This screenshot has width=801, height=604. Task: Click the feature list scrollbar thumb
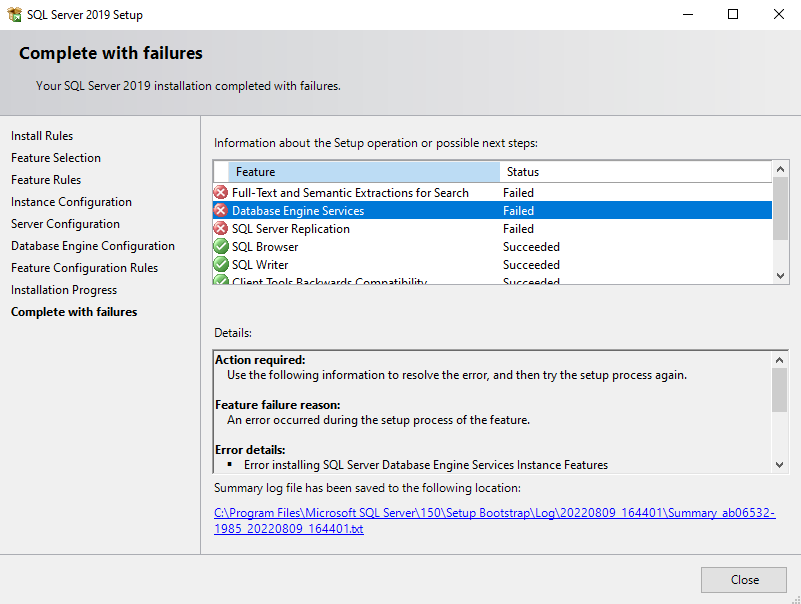(x=780, y=208)
